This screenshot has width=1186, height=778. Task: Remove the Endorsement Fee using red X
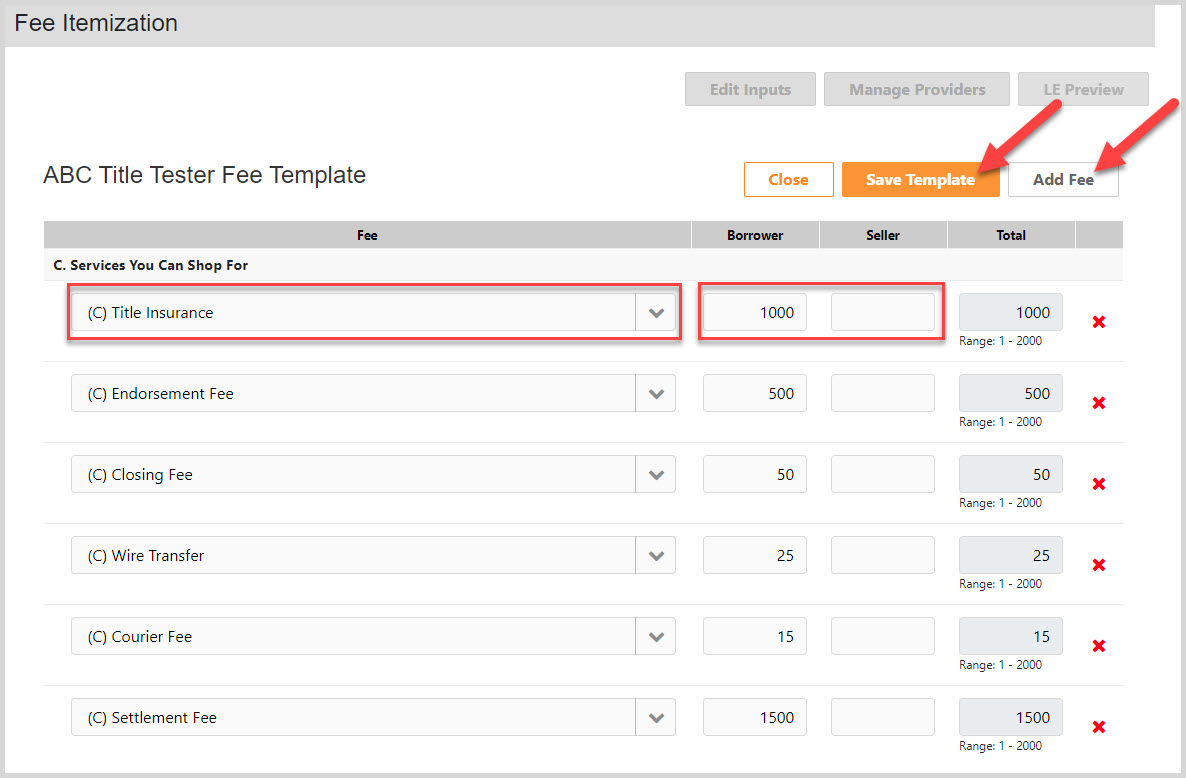[1097, 403]
